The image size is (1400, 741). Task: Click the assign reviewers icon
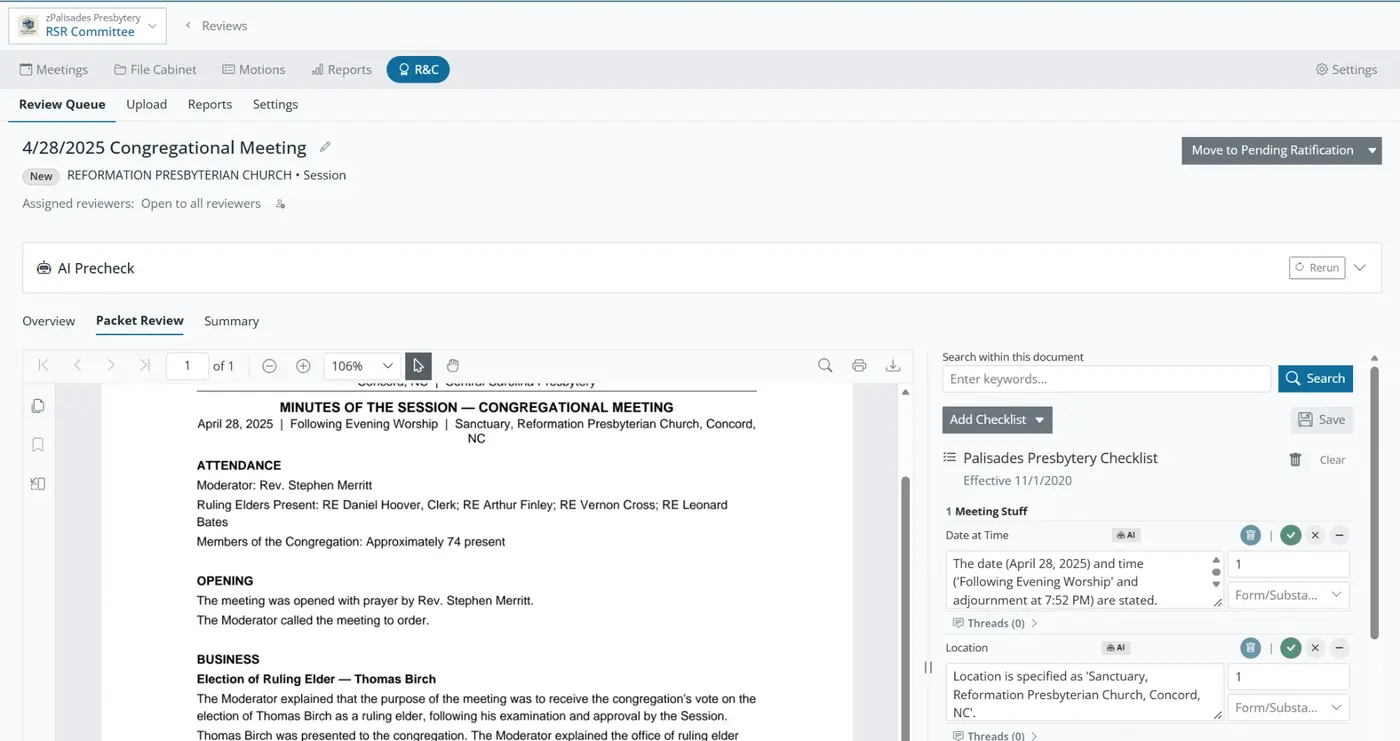click(280, 204)
